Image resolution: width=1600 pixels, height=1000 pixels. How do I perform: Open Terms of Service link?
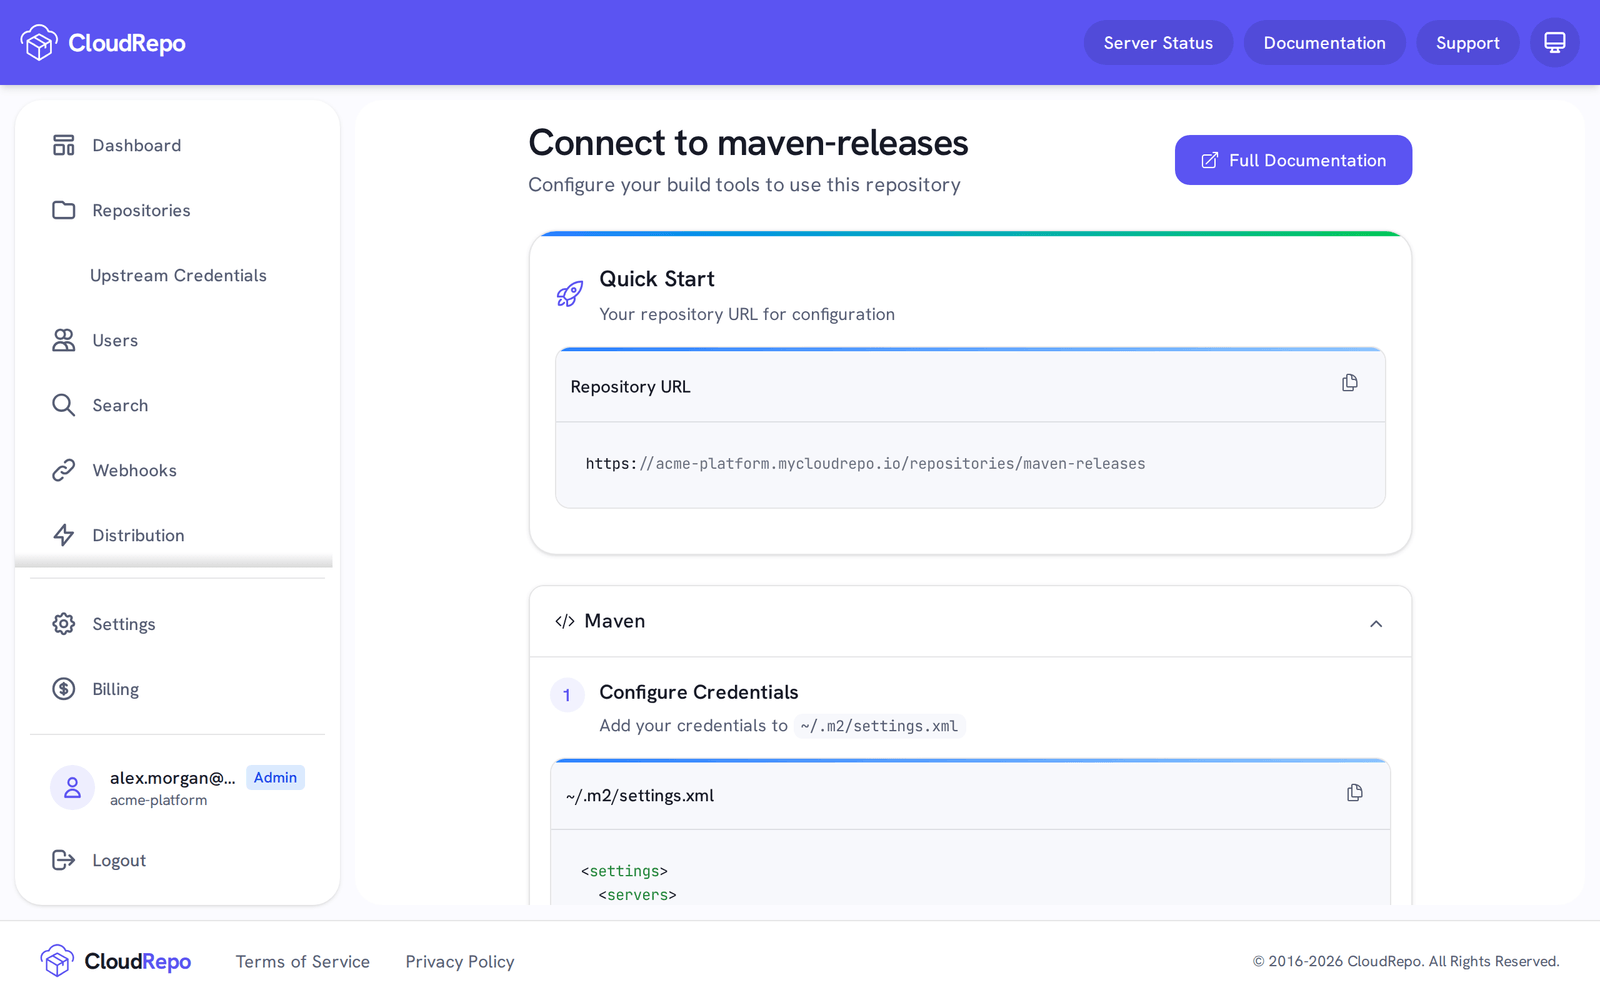[x=303, y=961]
